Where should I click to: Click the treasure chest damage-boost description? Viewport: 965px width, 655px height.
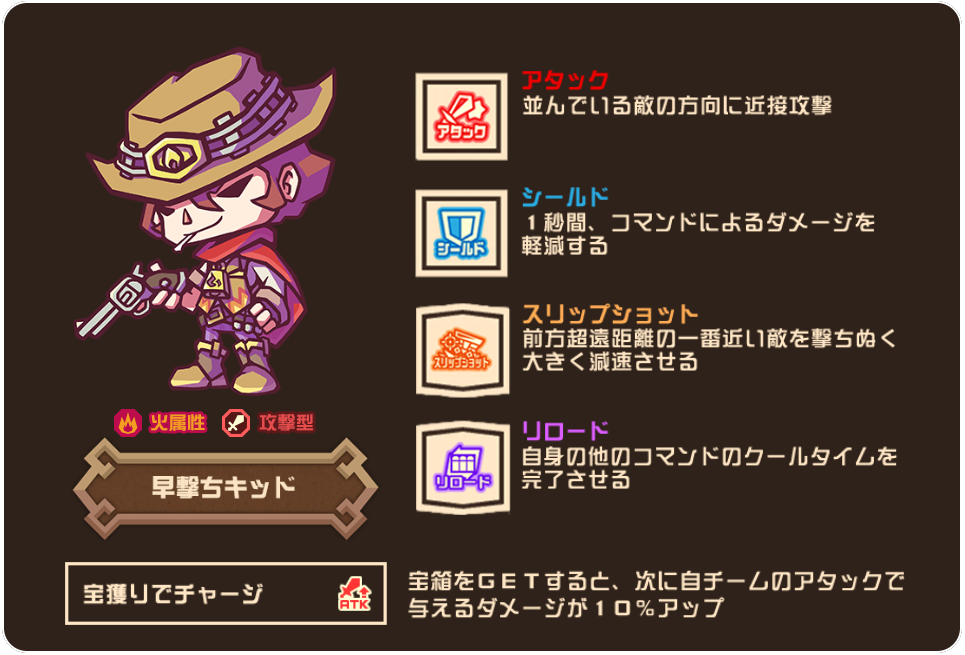[x=656, y=593]
